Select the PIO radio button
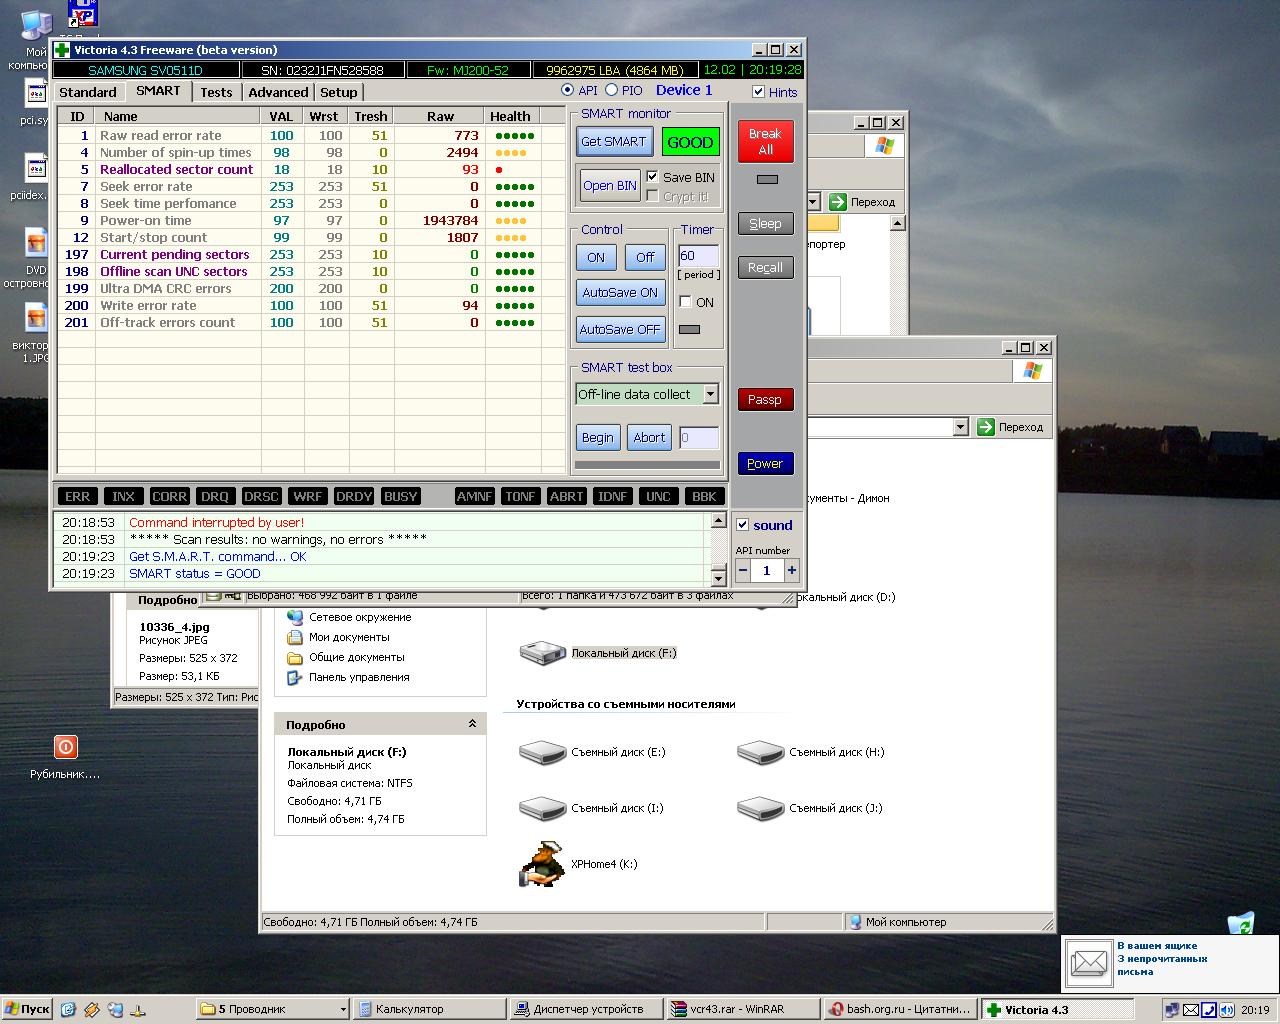 tap(612, 90)
